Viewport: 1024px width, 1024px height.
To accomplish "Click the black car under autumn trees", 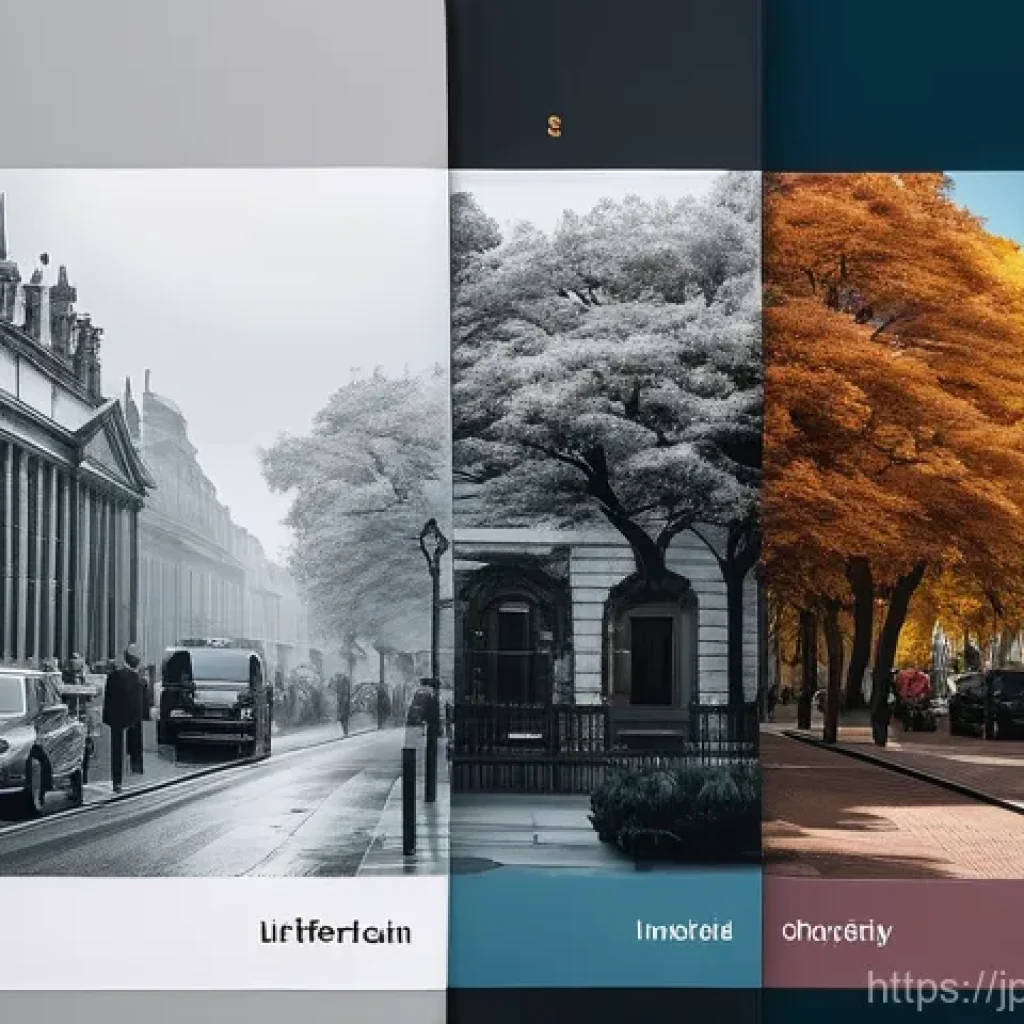I will pyautogui.click(x=987, y=704).
